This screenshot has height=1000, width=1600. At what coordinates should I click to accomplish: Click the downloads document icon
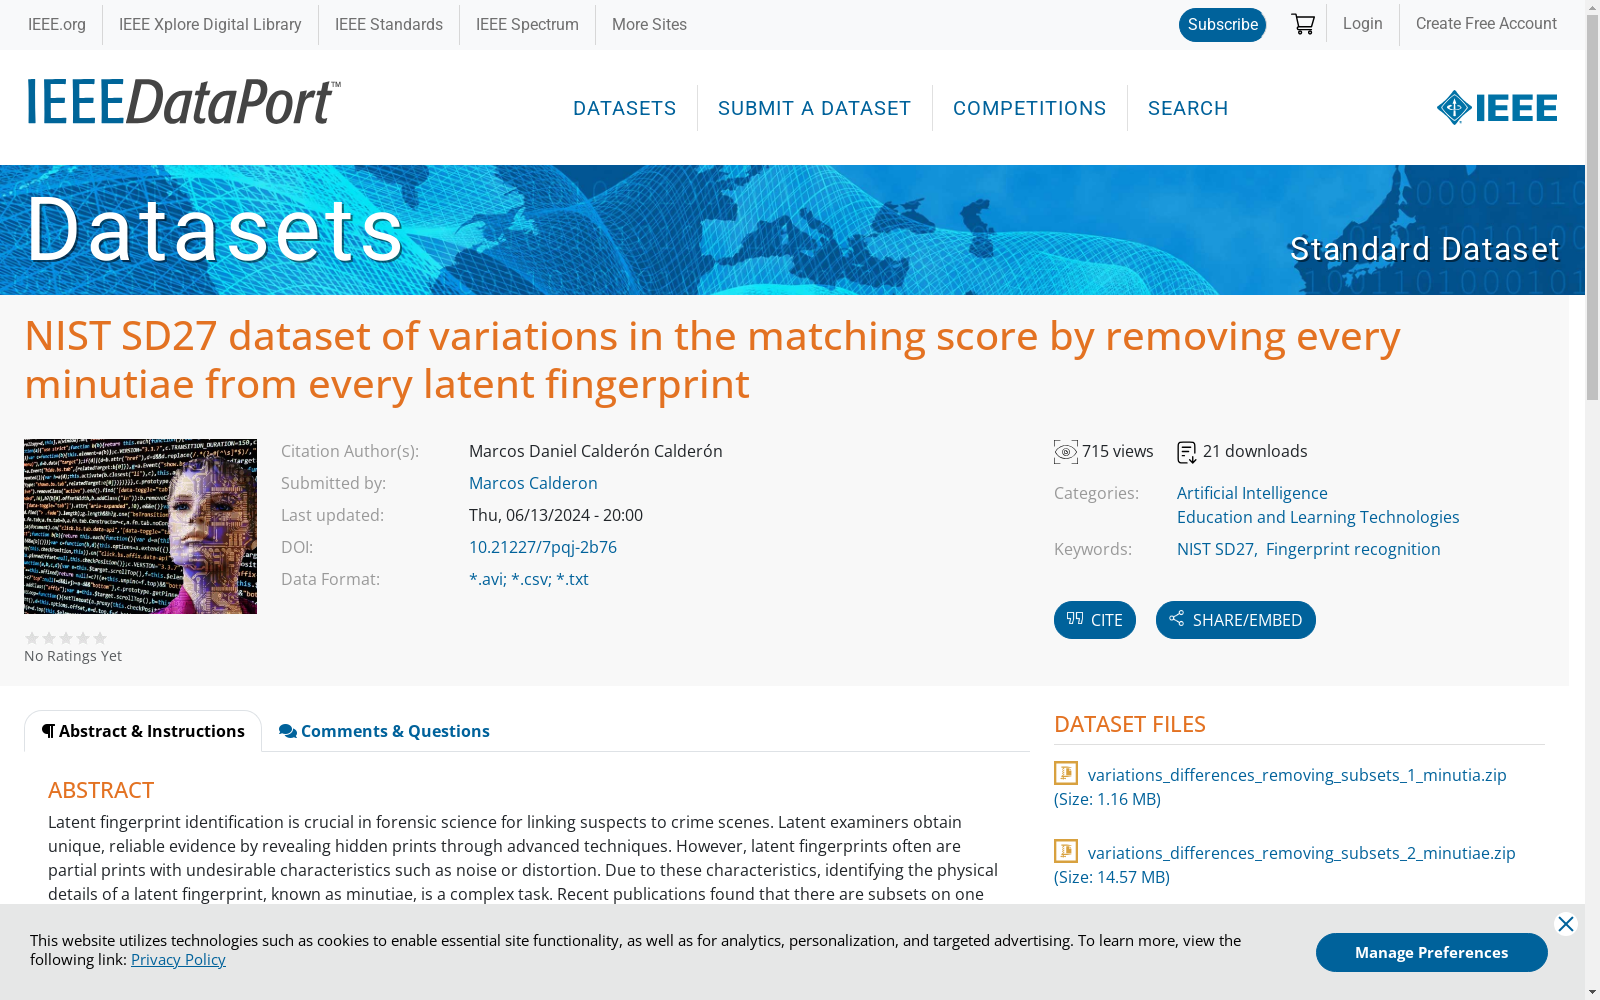1187,452
